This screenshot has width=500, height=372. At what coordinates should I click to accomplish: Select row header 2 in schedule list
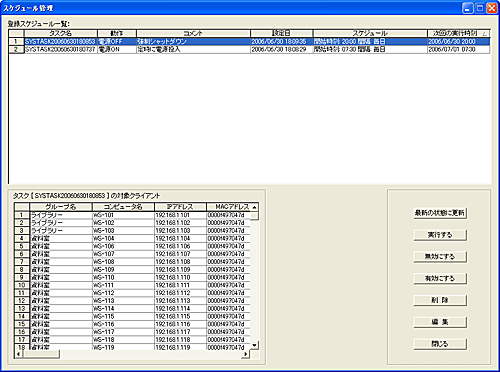(16, 49)
